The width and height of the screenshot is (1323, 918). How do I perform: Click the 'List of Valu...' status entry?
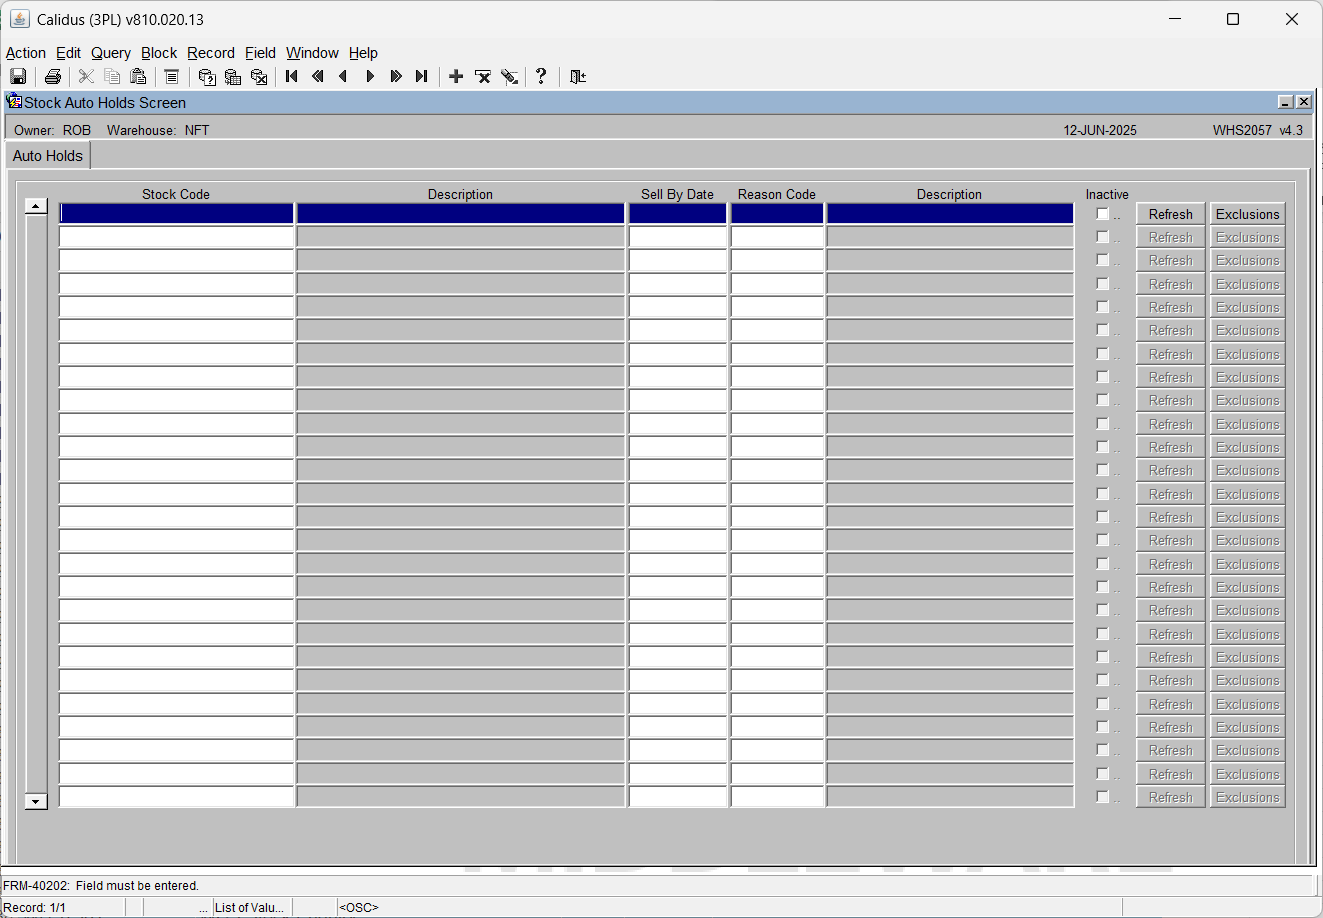point(249,908)
